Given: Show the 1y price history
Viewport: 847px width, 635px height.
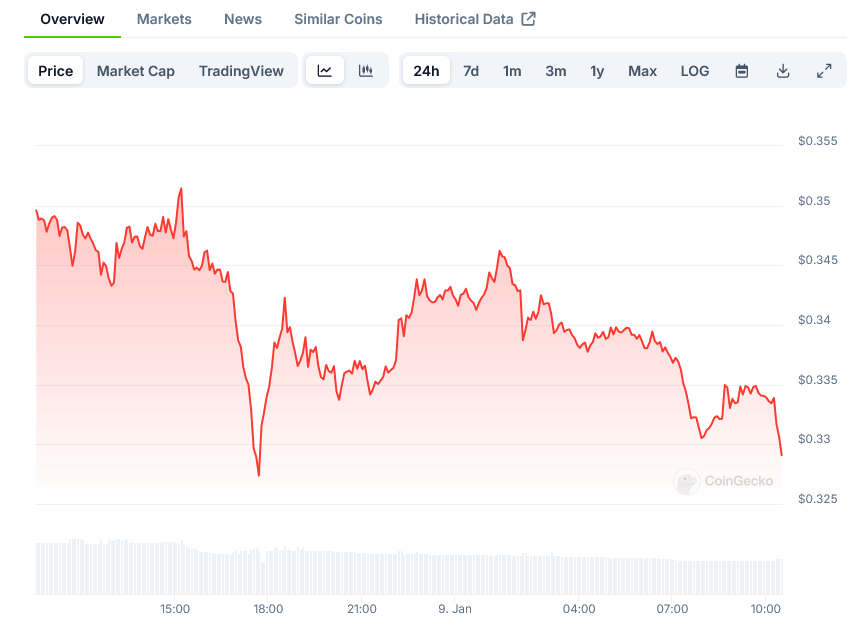Looking at the screenshot, I should click(597, 71).
